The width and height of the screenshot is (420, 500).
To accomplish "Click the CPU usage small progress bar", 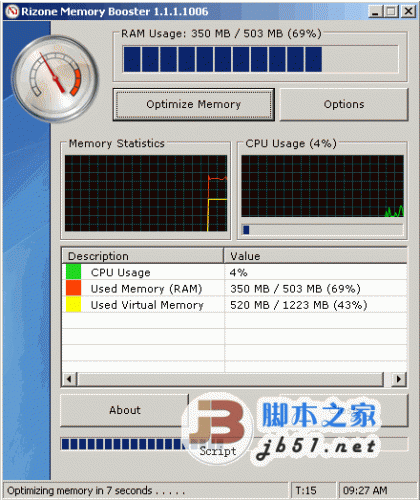I will (x=322, y=230).
